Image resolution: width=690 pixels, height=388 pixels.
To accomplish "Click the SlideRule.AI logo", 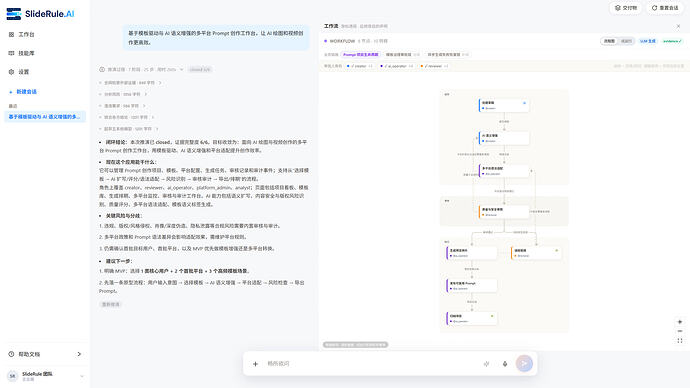I will 40,14.
